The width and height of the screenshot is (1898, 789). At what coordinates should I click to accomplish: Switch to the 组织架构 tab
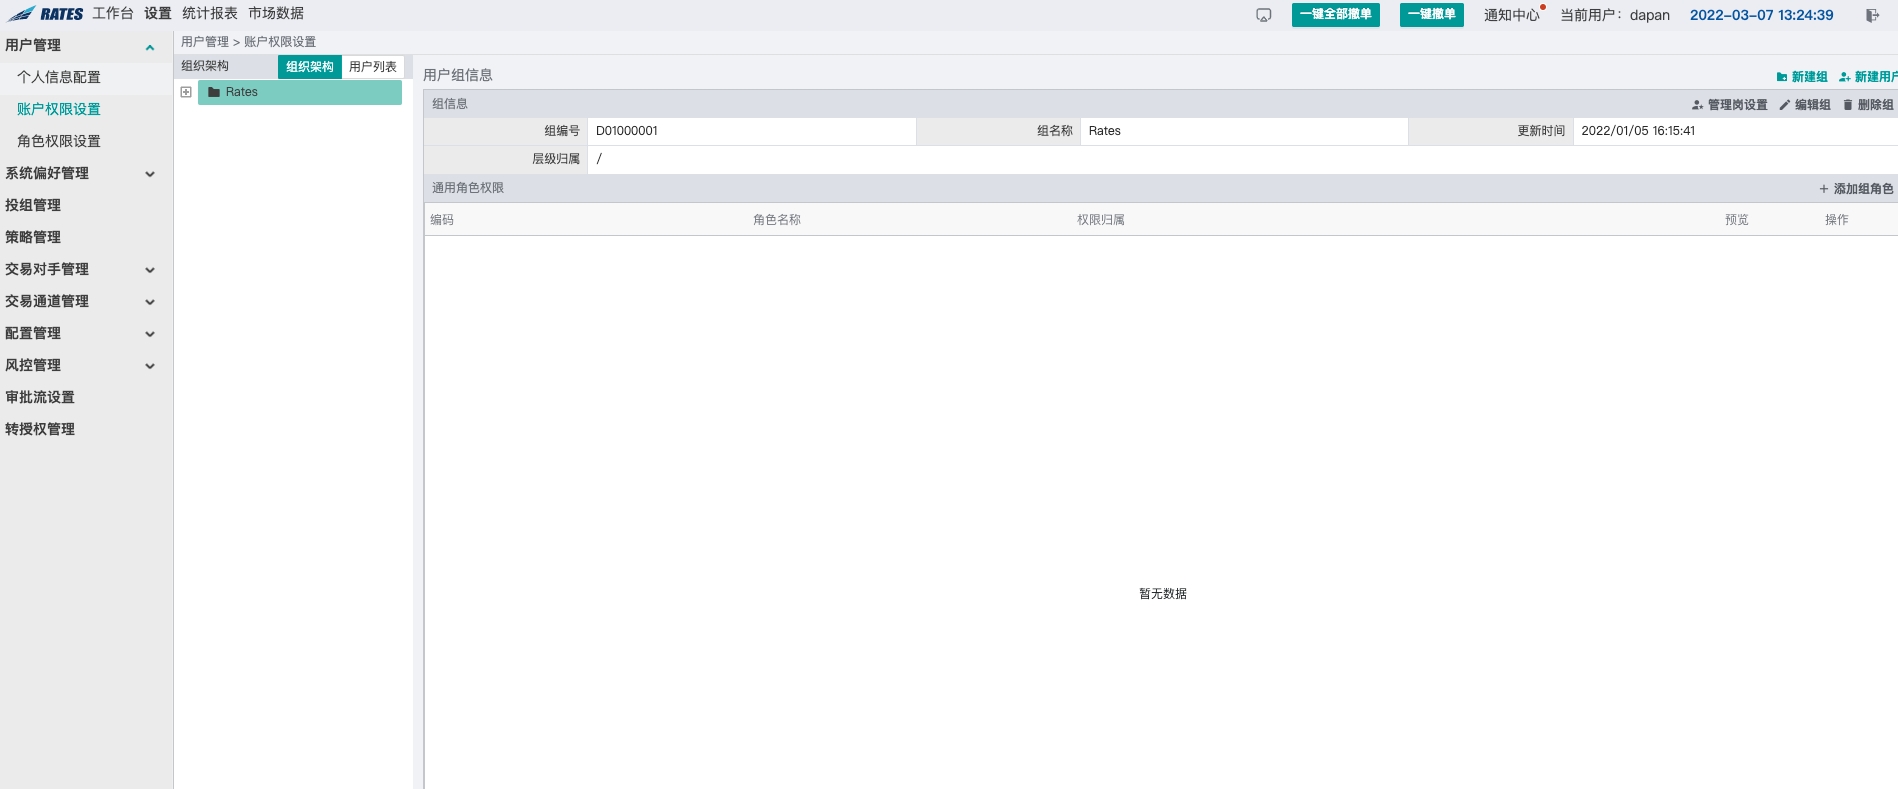tap(310, 67)
